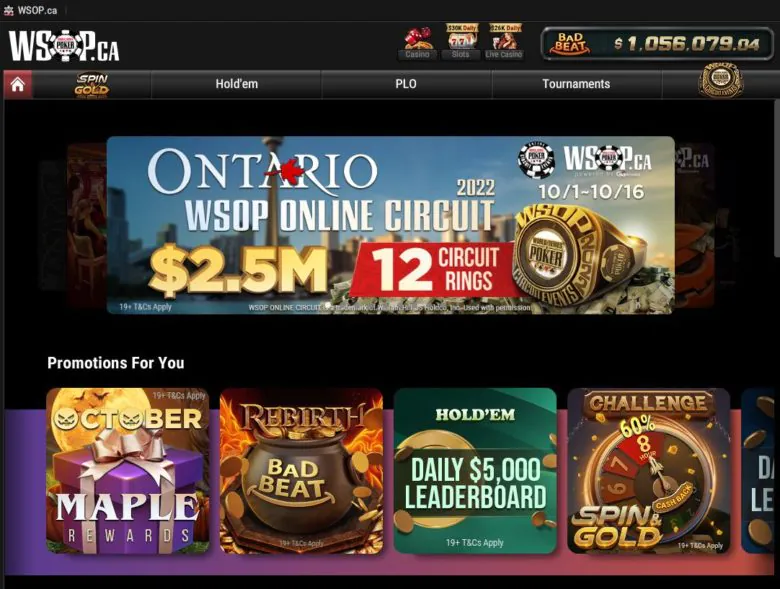Image resolution: width=780 pixels, height=589 pixels.
Task: Open the Slots 777 icon
Action: point(461,42)
